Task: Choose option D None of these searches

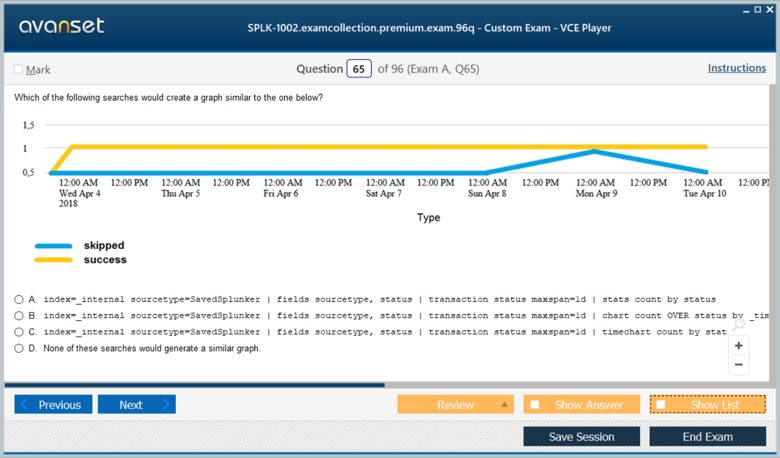Action: point(19,348)
